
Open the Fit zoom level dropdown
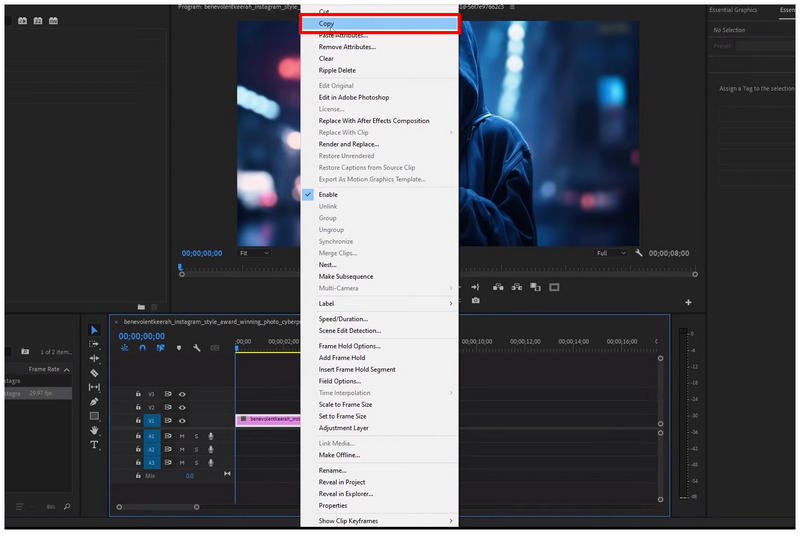[255, 253]
